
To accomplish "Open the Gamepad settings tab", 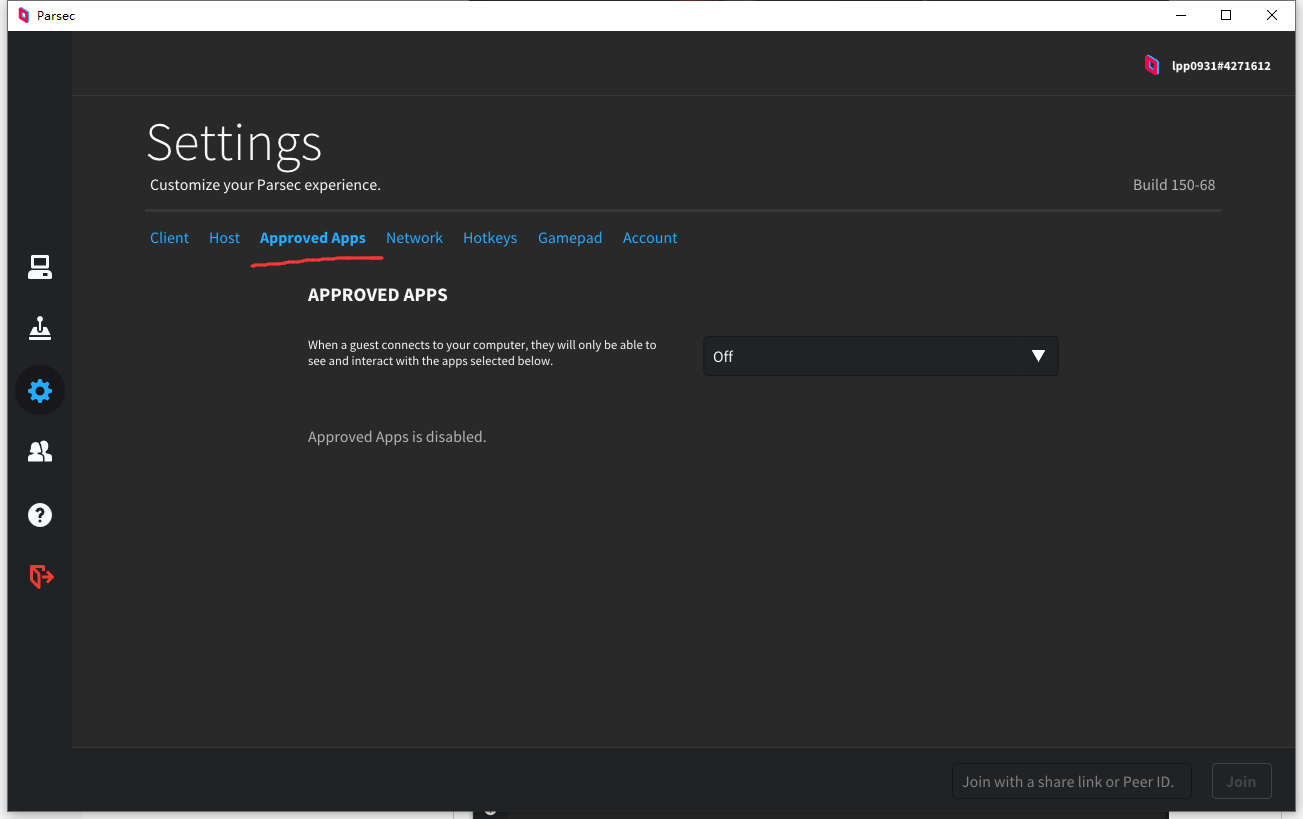I will (570, 238).
